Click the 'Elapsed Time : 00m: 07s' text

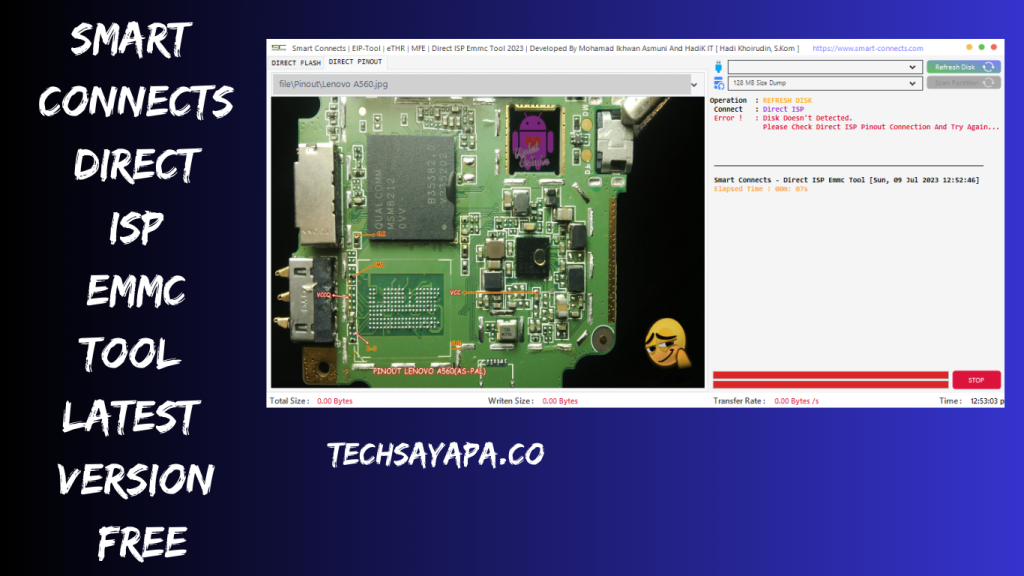click(760, 189)
